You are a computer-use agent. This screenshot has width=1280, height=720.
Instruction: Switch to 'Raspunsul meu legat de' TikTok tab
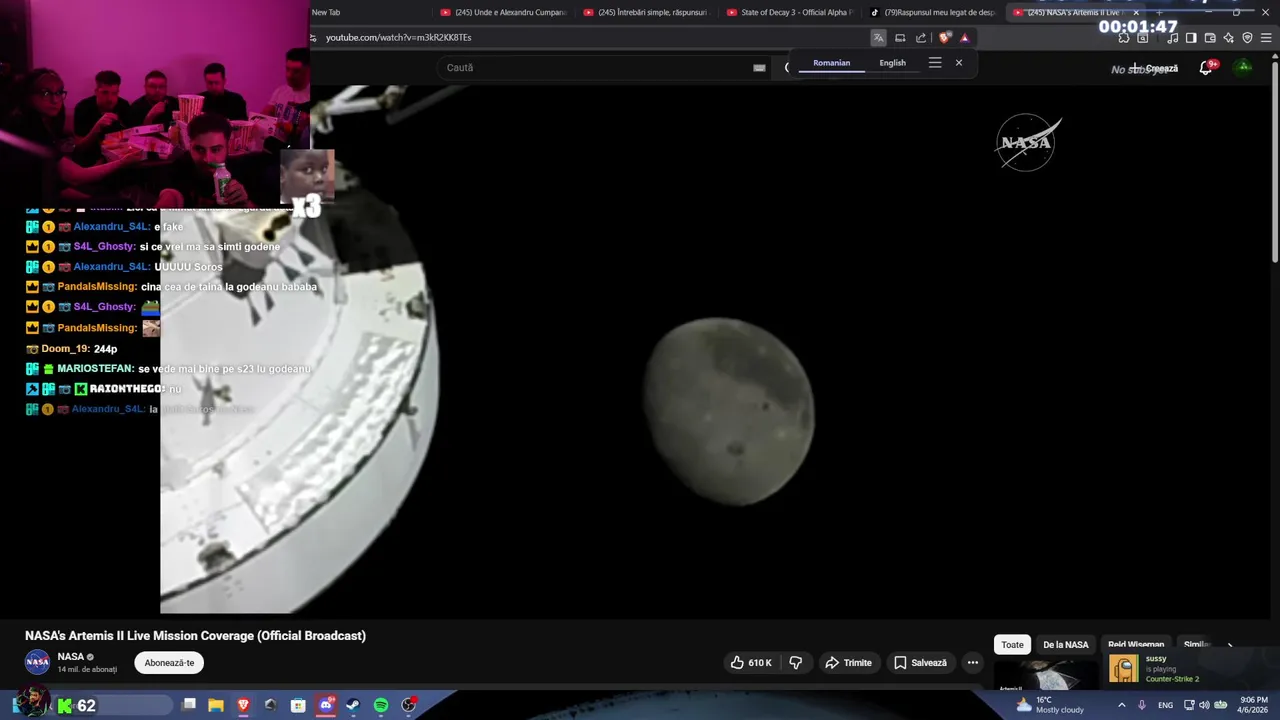[933, 12]
